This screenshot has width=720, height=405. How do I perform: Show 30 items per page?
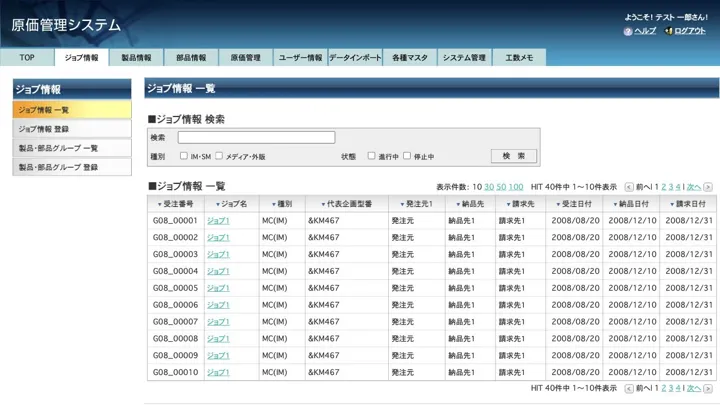(x=489, y=187)
